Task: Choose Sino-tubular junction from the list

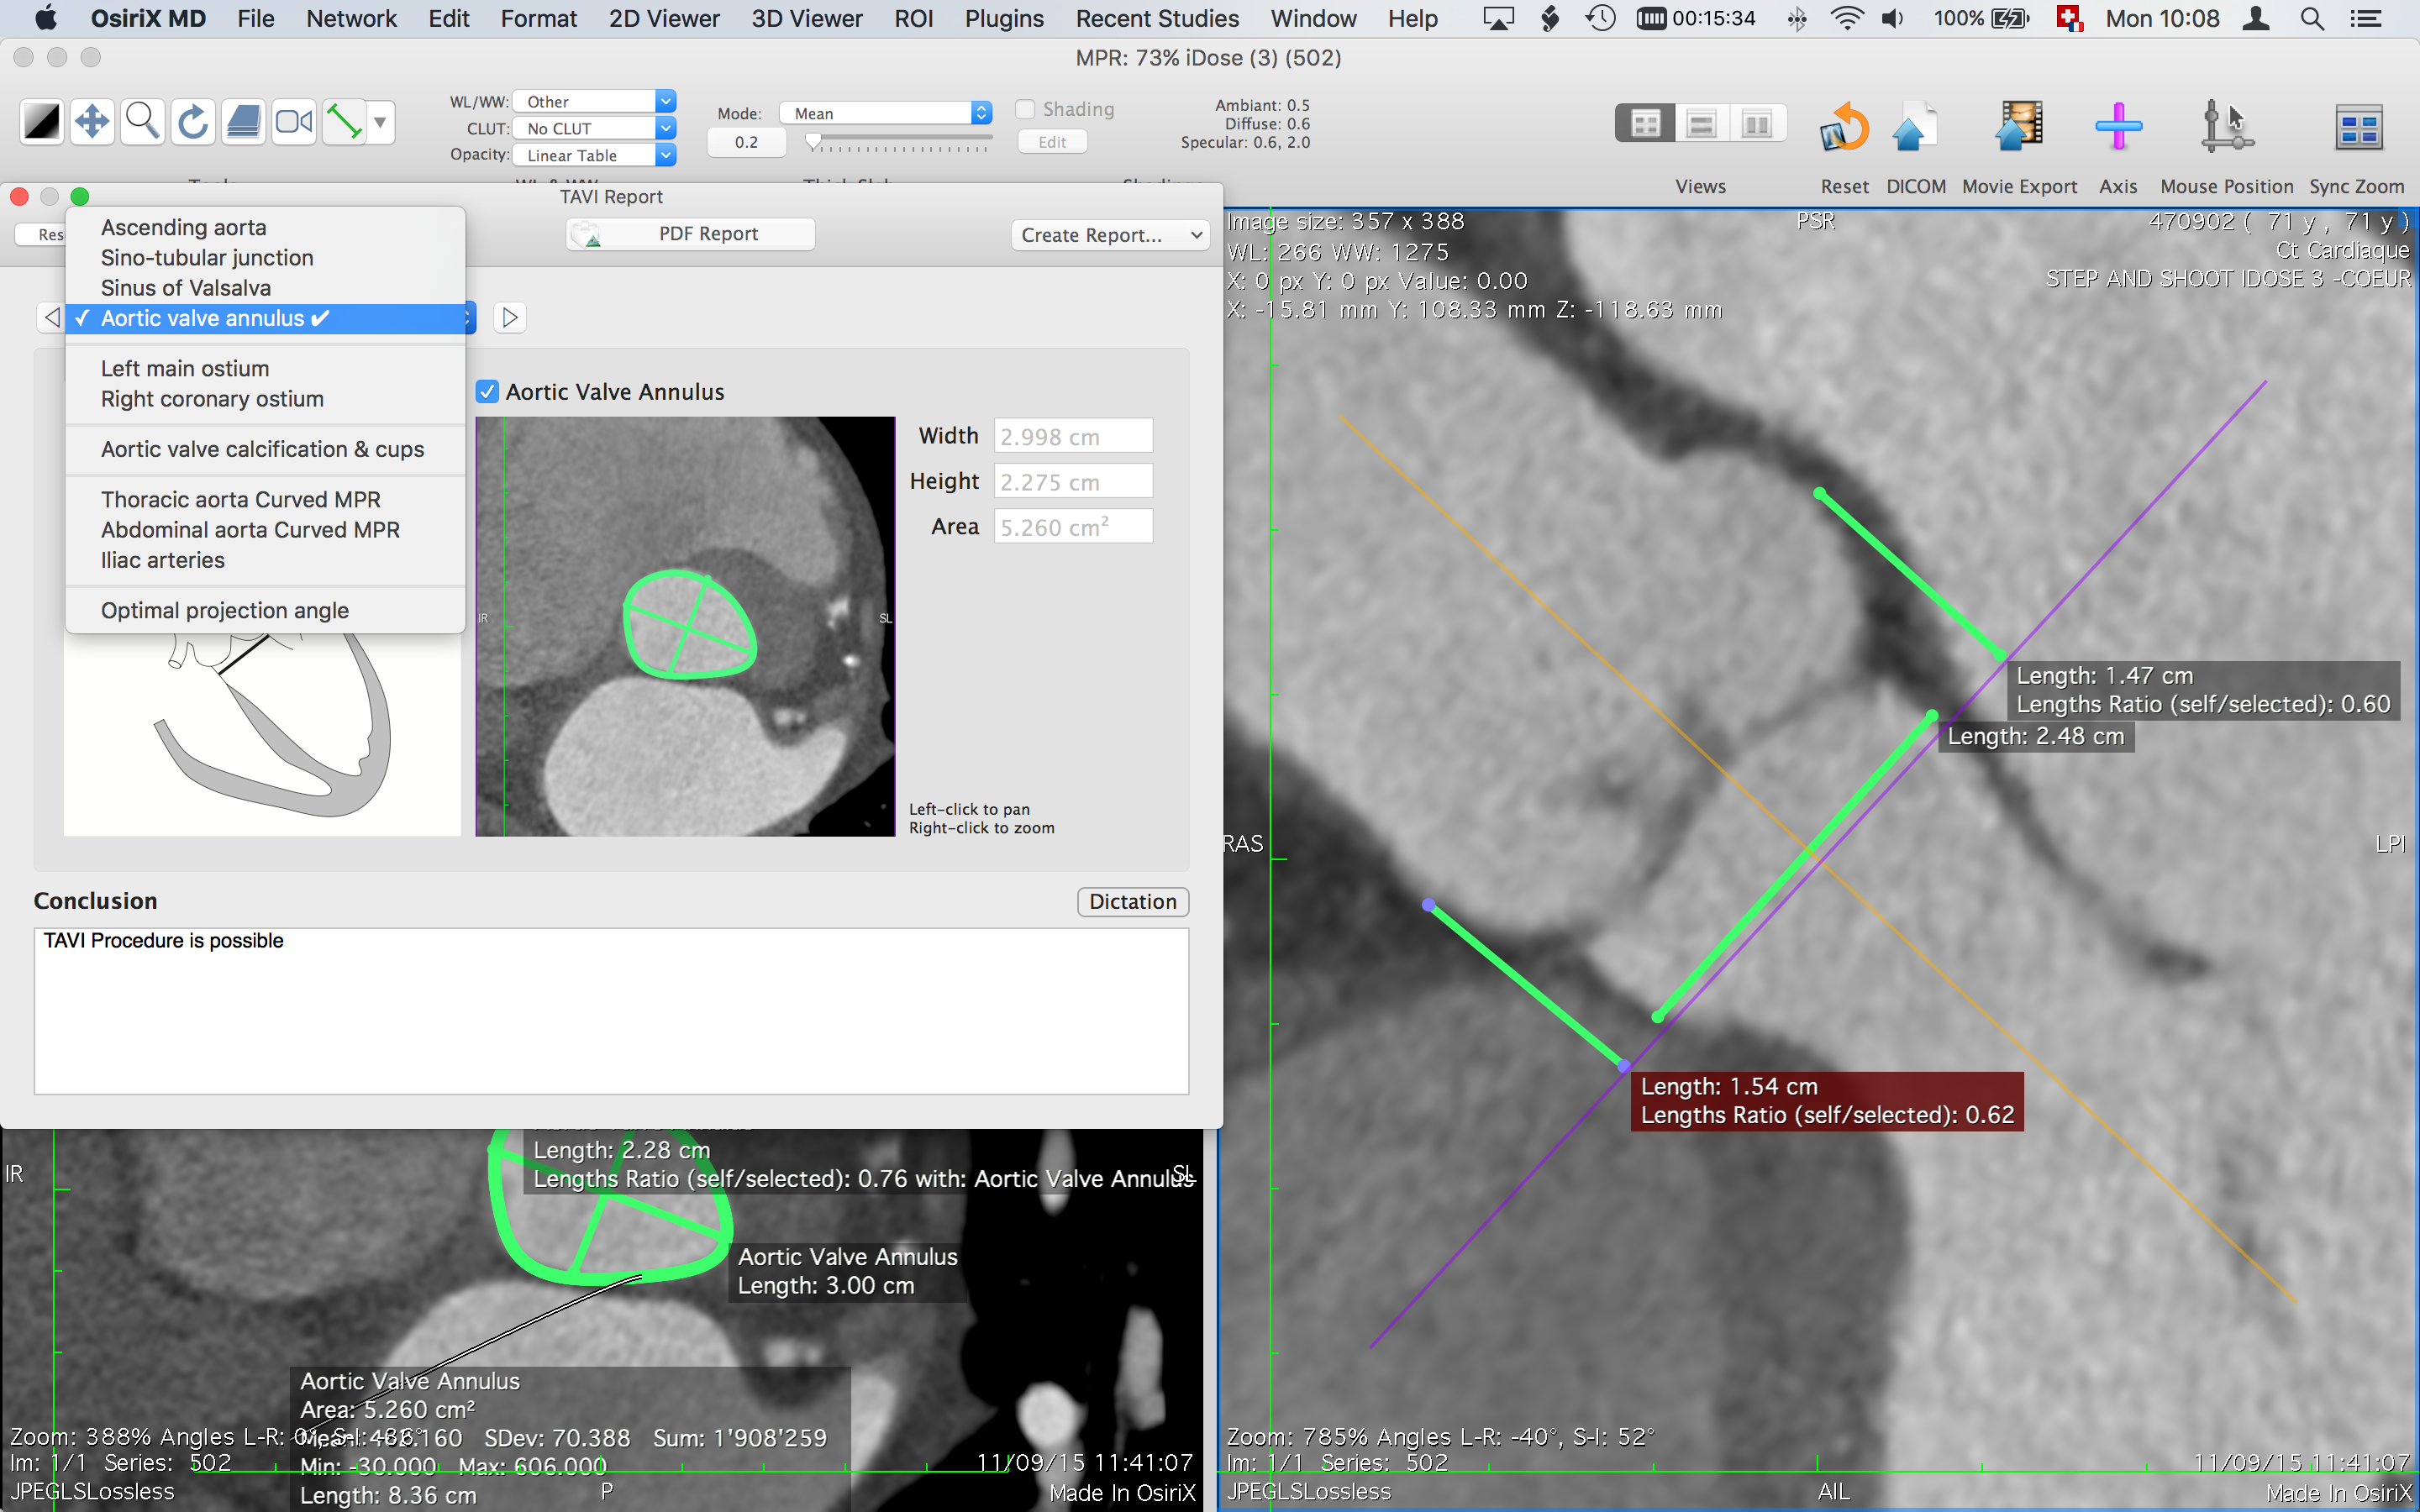Action: 265,258
